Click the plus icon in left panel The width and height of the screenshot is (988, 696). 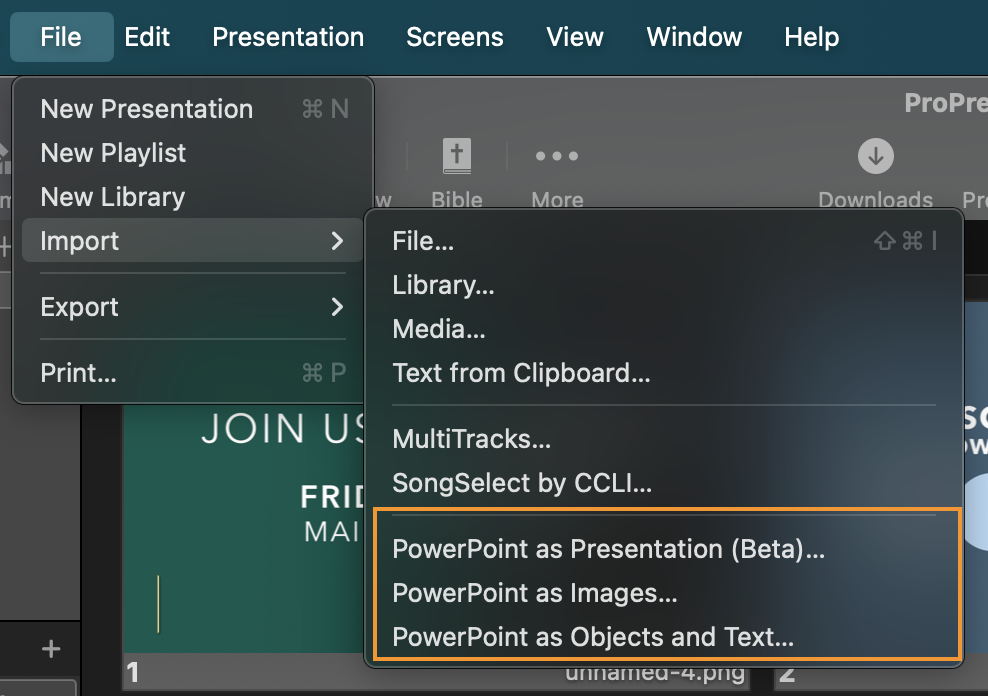(51, 650)
